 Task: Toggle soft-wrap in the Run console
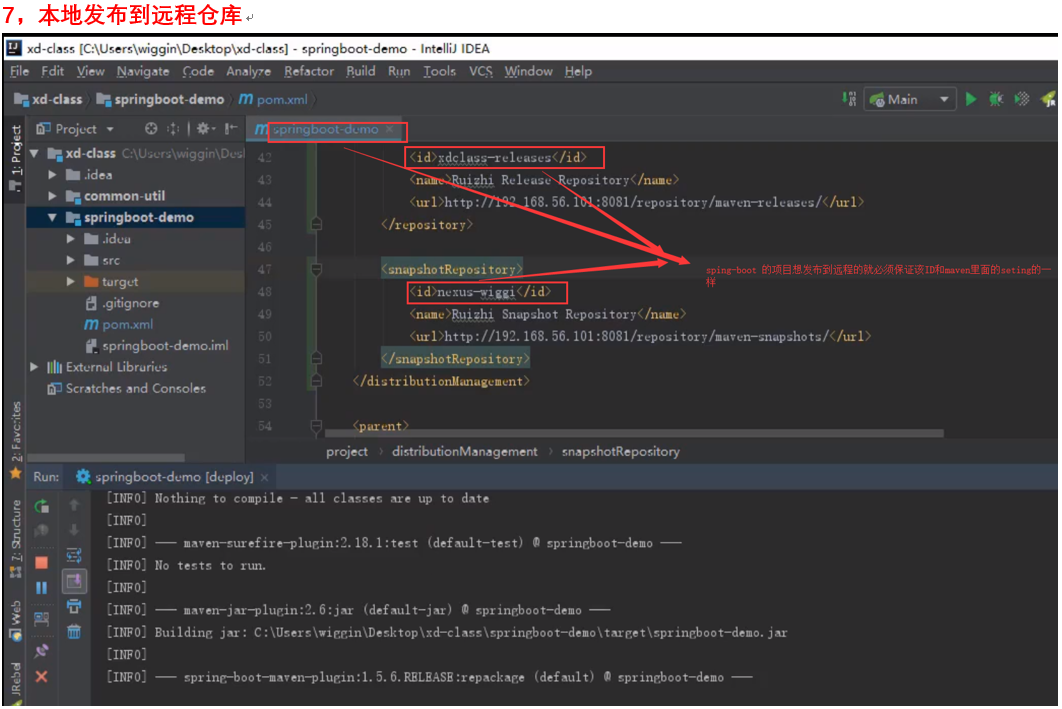click(74, 555)
